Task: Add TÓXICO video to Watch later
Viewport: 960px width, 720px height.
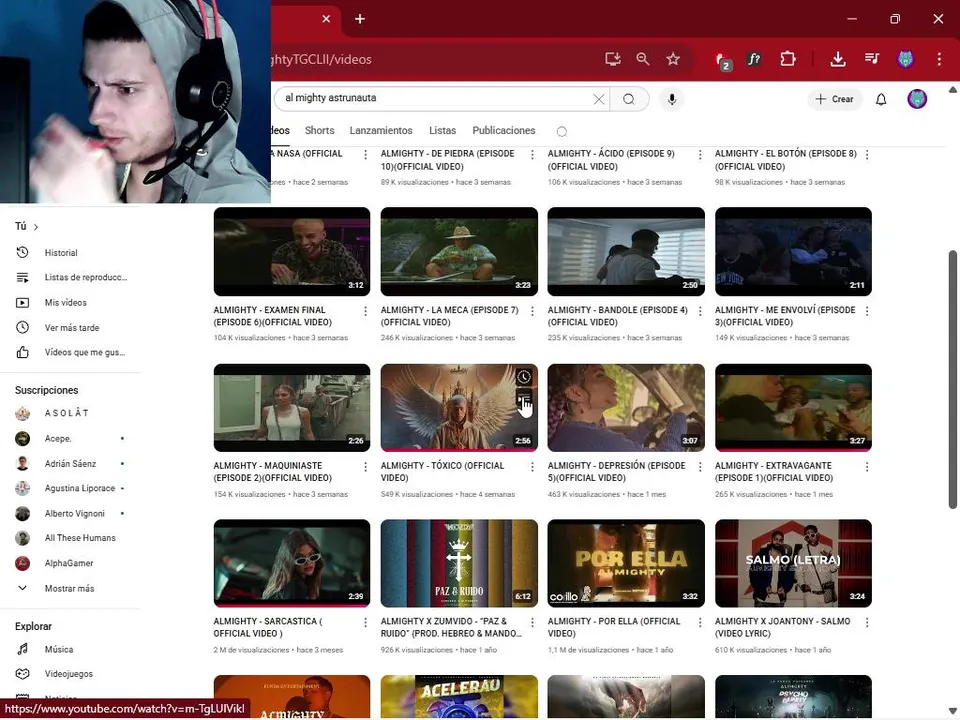Action: (523, 377)
